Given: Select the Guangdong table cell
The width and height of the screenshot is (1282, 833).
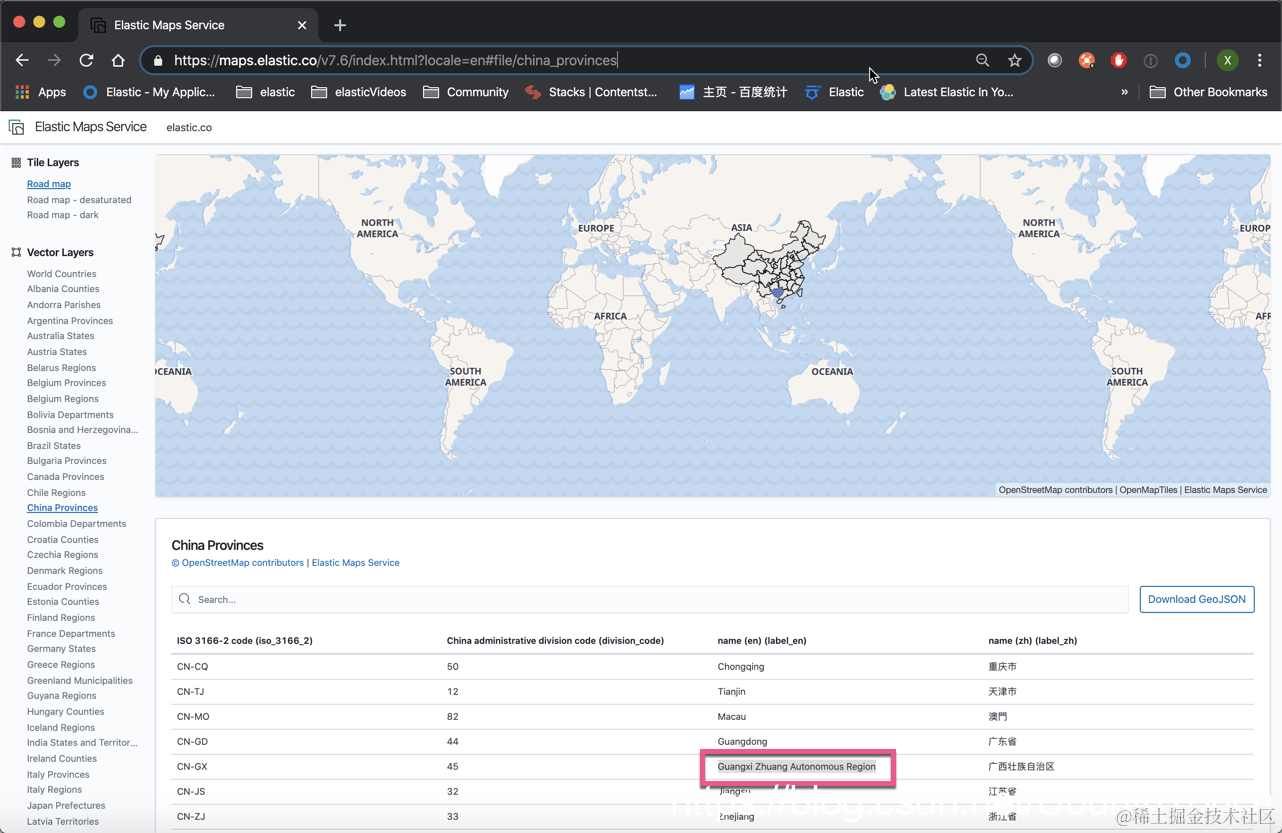Looking at the screenshot, I should pos(743,742).
